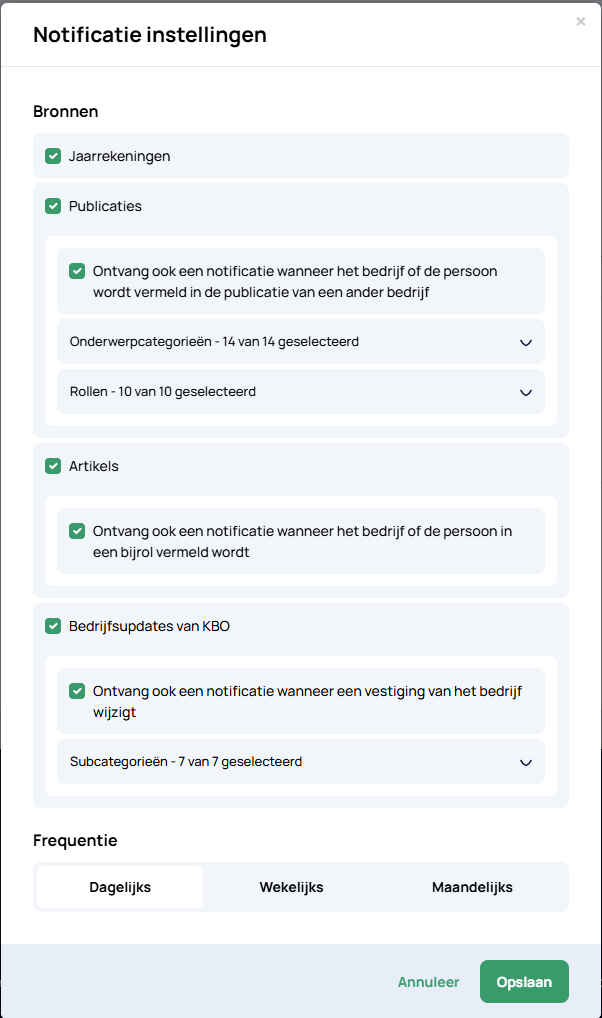The width and height of the screenshot is (602, 1018).
Task: Toggle the Publicaties source checkbox
Action: click(x=53, y=206)
